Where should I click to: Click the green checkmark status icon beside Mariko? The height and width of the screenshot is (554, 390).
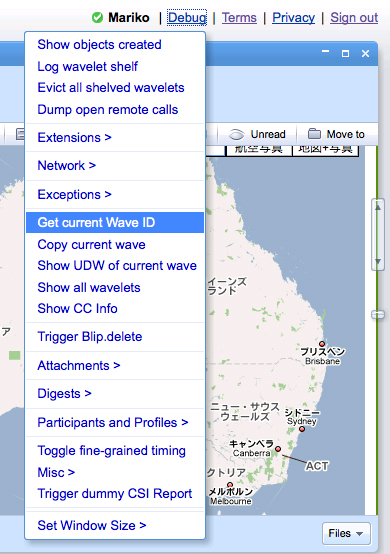pos(97,17)
